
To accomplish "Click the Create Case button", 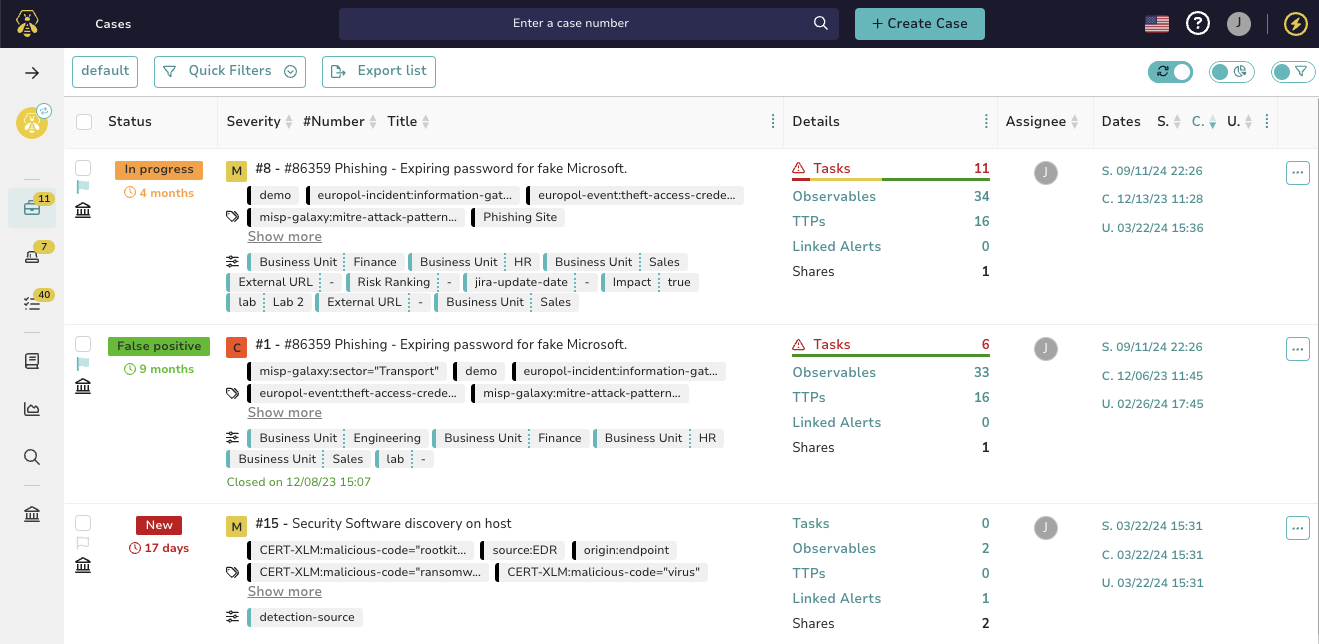I will (919, 23).
